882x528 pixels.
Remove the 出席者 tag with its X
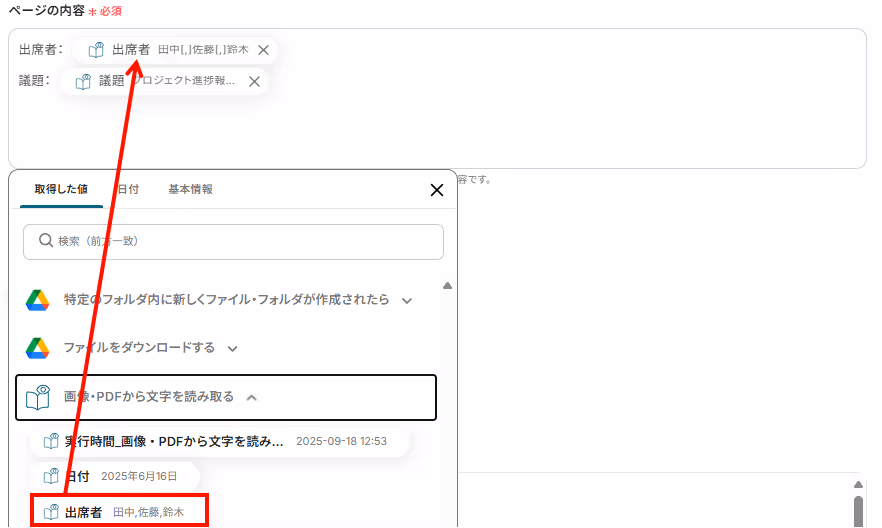(x=263, y=50)
